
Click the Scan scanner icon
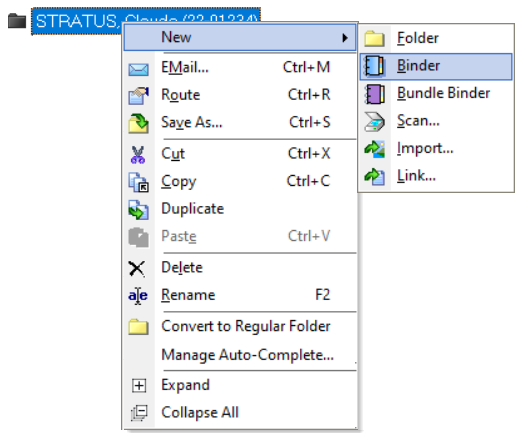pos(374,121)
